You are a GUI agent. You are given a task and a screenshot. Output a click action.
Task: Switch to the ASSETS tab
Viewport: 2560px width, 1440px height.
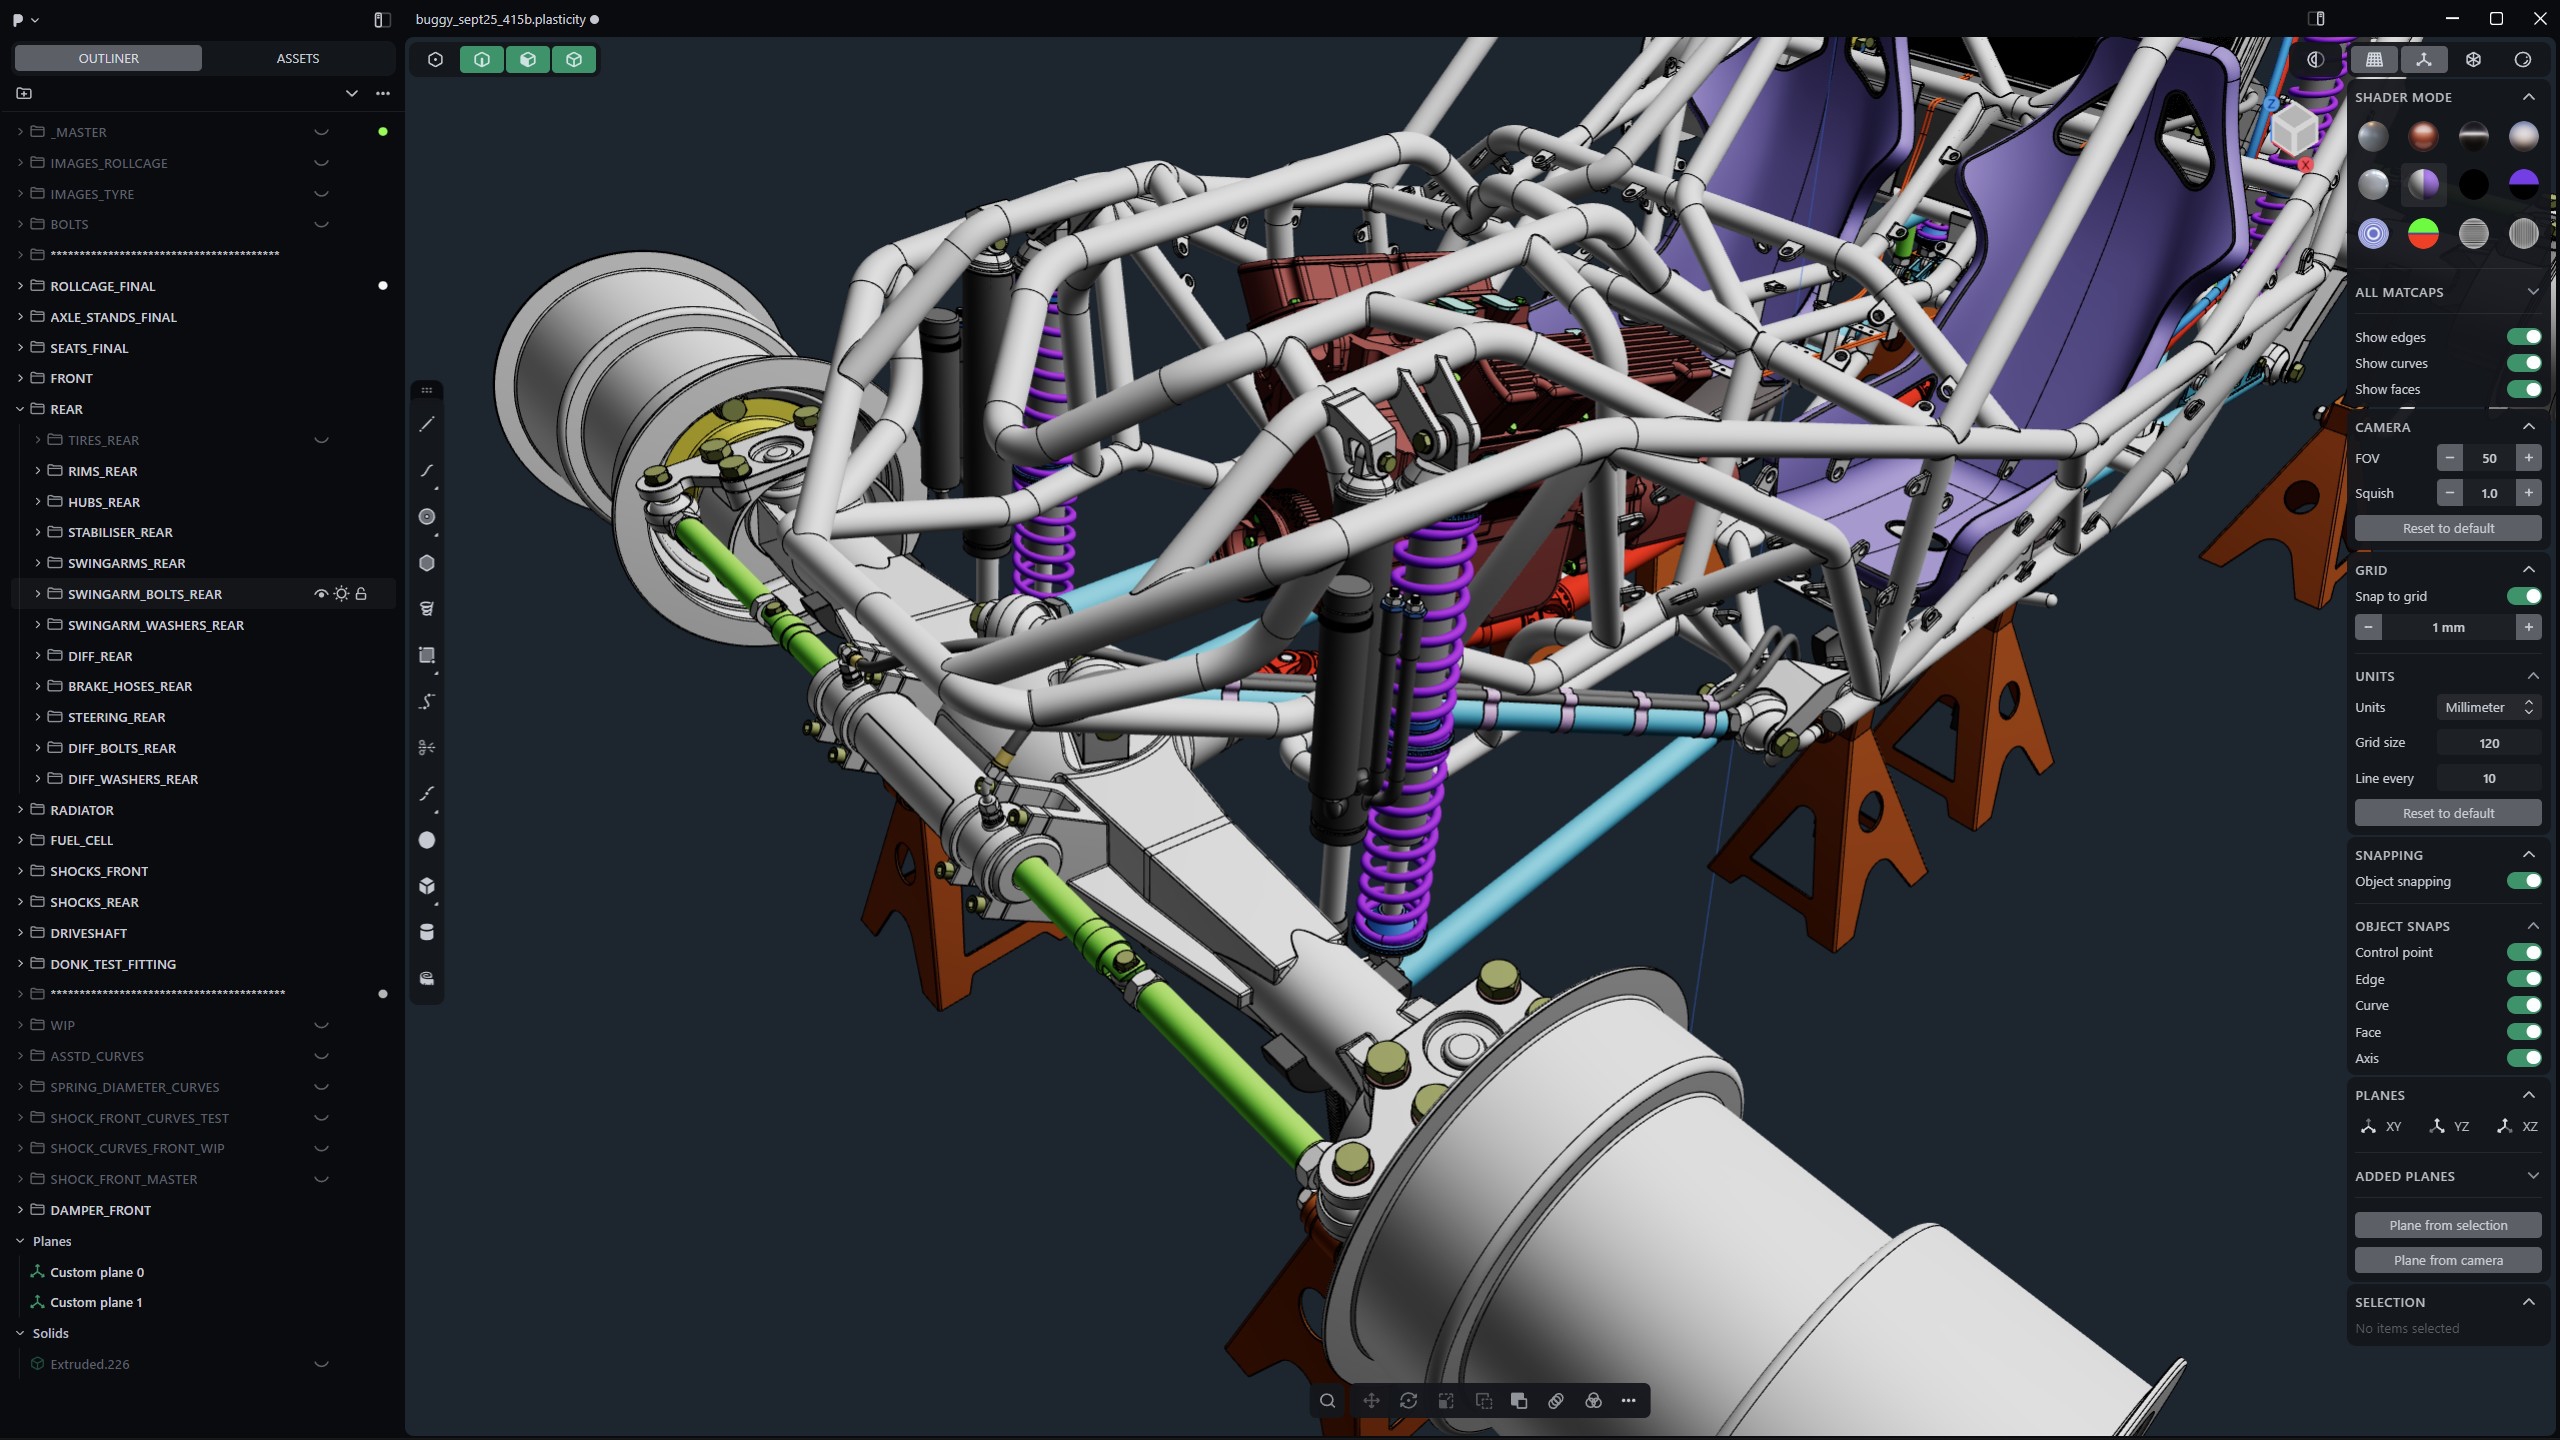click(297, 58)
